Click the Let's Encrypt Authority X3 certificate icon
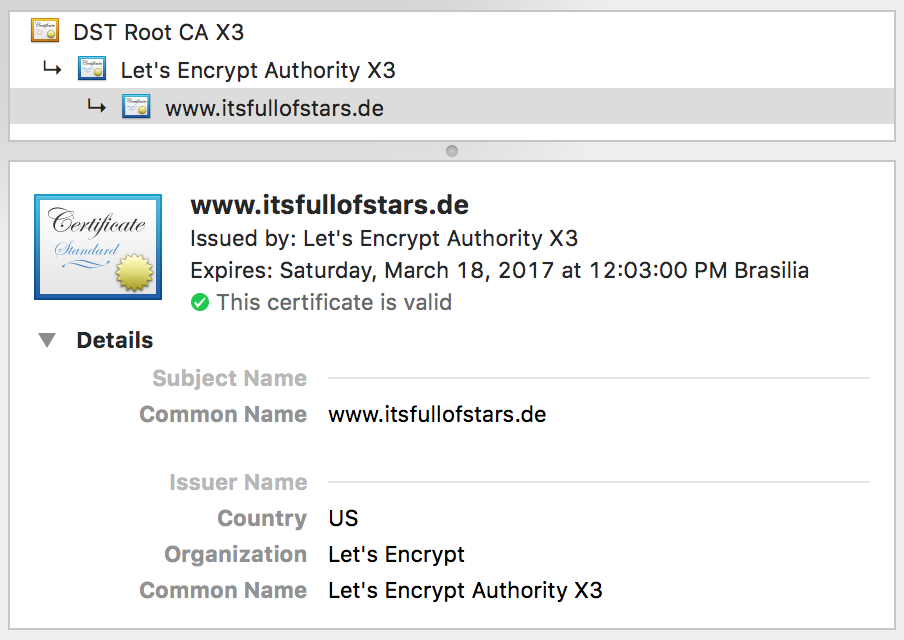This screenshot has width=904, height=640. coord(92,69)
